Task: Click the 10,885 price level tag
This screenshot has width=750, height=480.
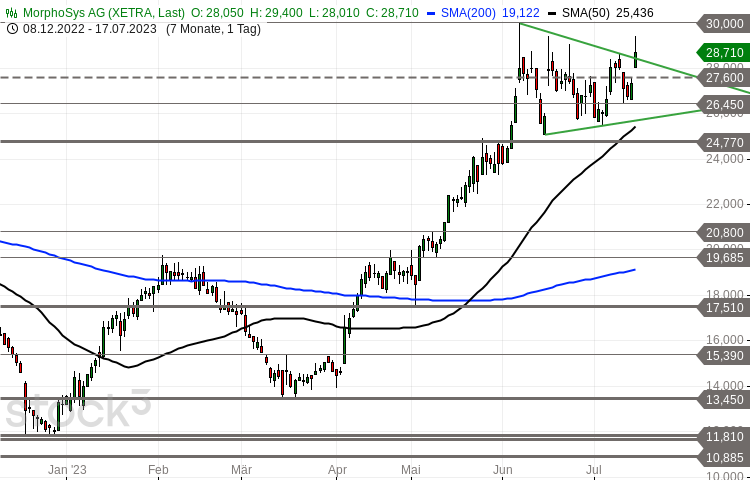Action: tap(724, 458)
